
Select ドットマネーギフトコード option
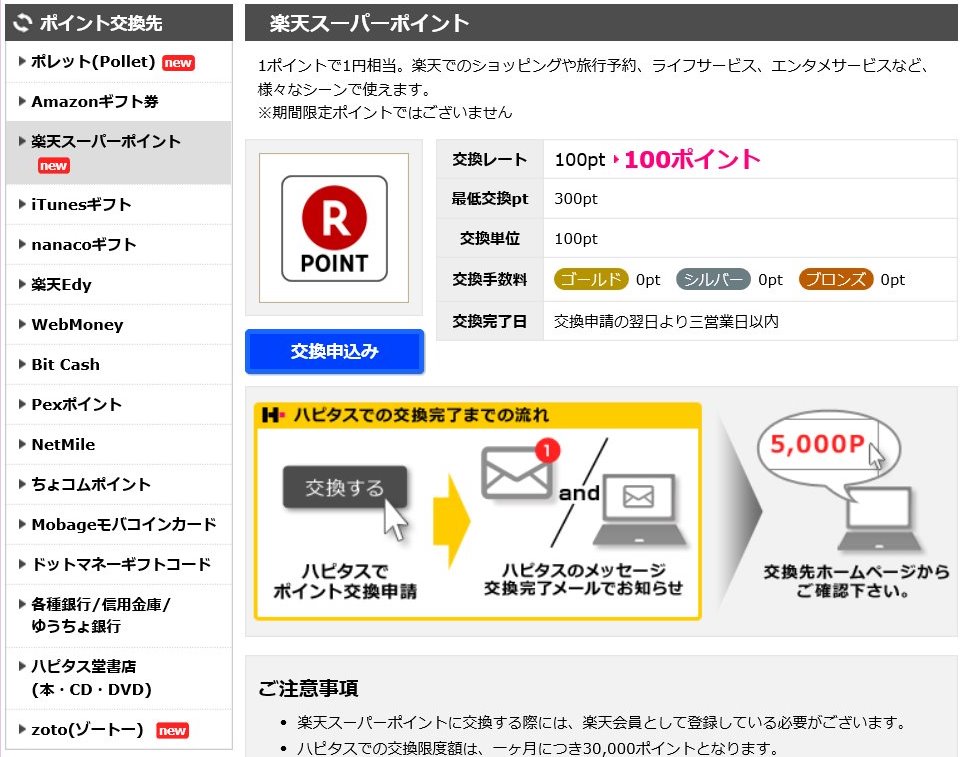(x=121, y=564)
